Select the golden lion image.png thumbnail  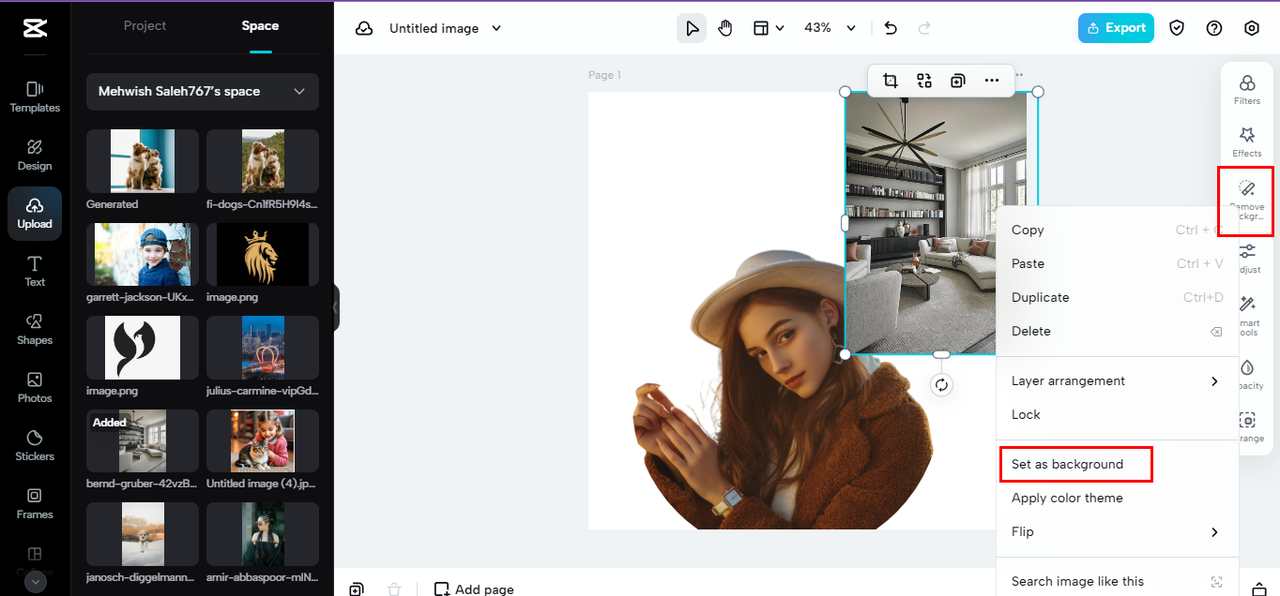tap(262, 254)
